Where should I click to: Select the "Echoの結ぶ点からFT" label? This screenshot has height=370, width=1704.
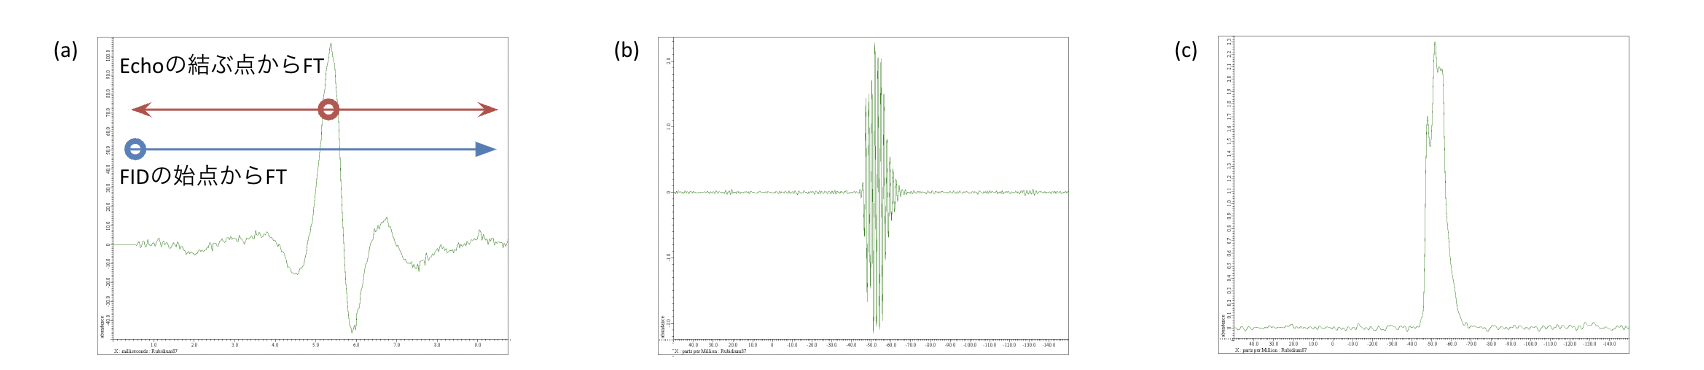(x=221, y=66)
